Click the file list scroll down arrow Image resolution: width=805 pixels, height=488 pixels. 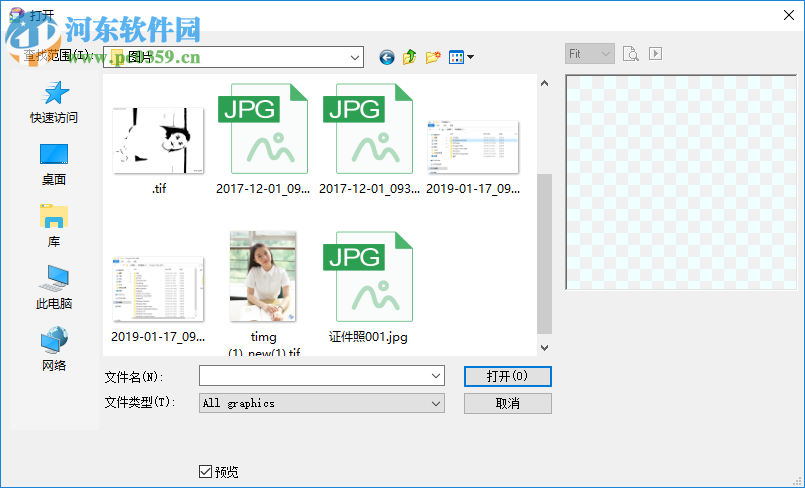[544, 347]
